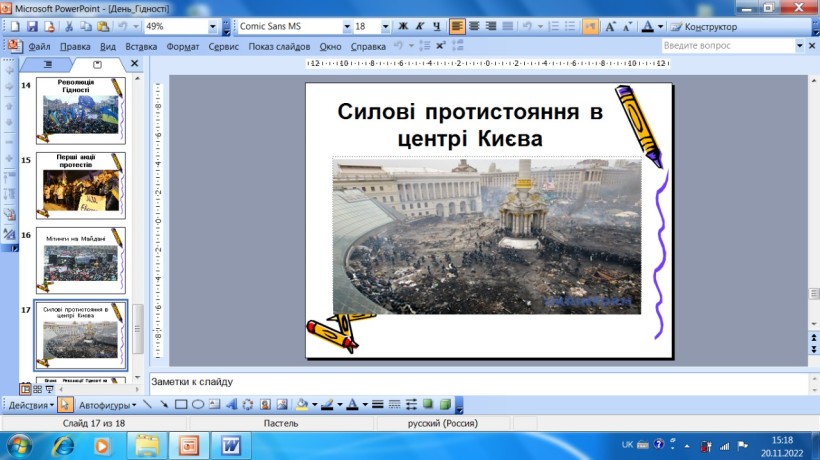Insert WordArt object

231,405
